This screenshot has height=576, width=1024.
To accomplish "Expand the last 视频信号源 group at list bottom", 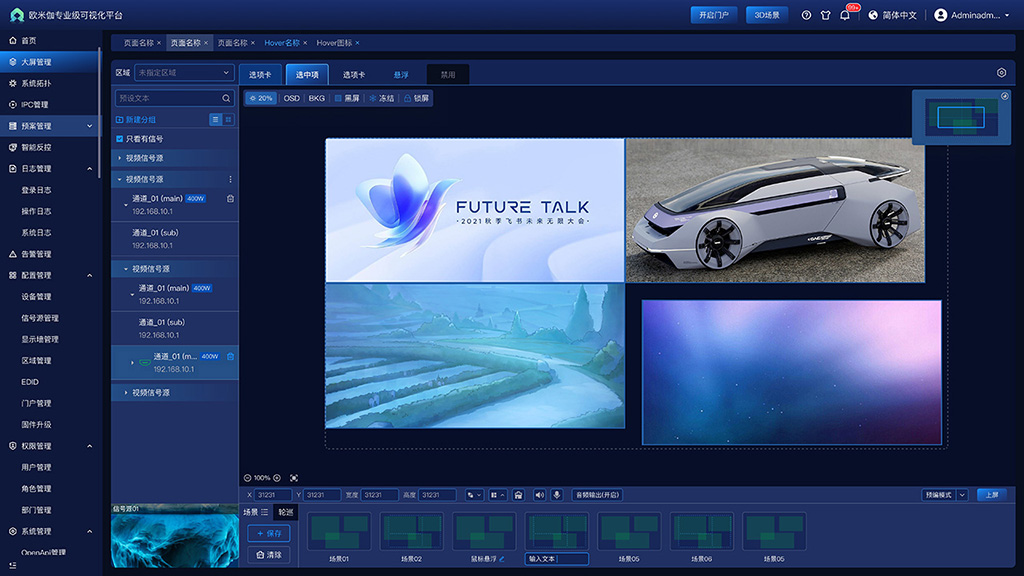I will pyautogui.click(x=126, y=392).
